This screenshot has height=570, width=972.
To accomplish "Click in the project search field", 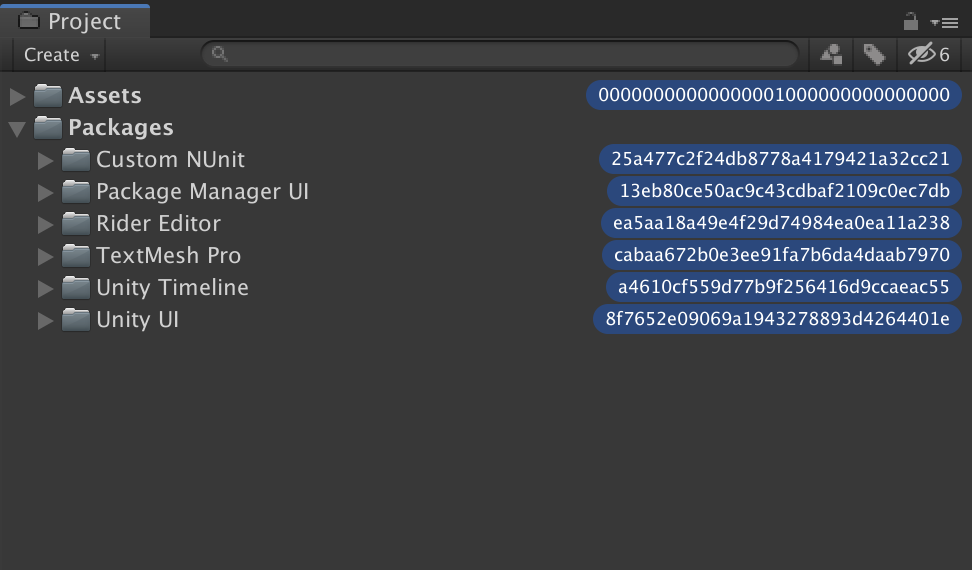I will [500, 54].
